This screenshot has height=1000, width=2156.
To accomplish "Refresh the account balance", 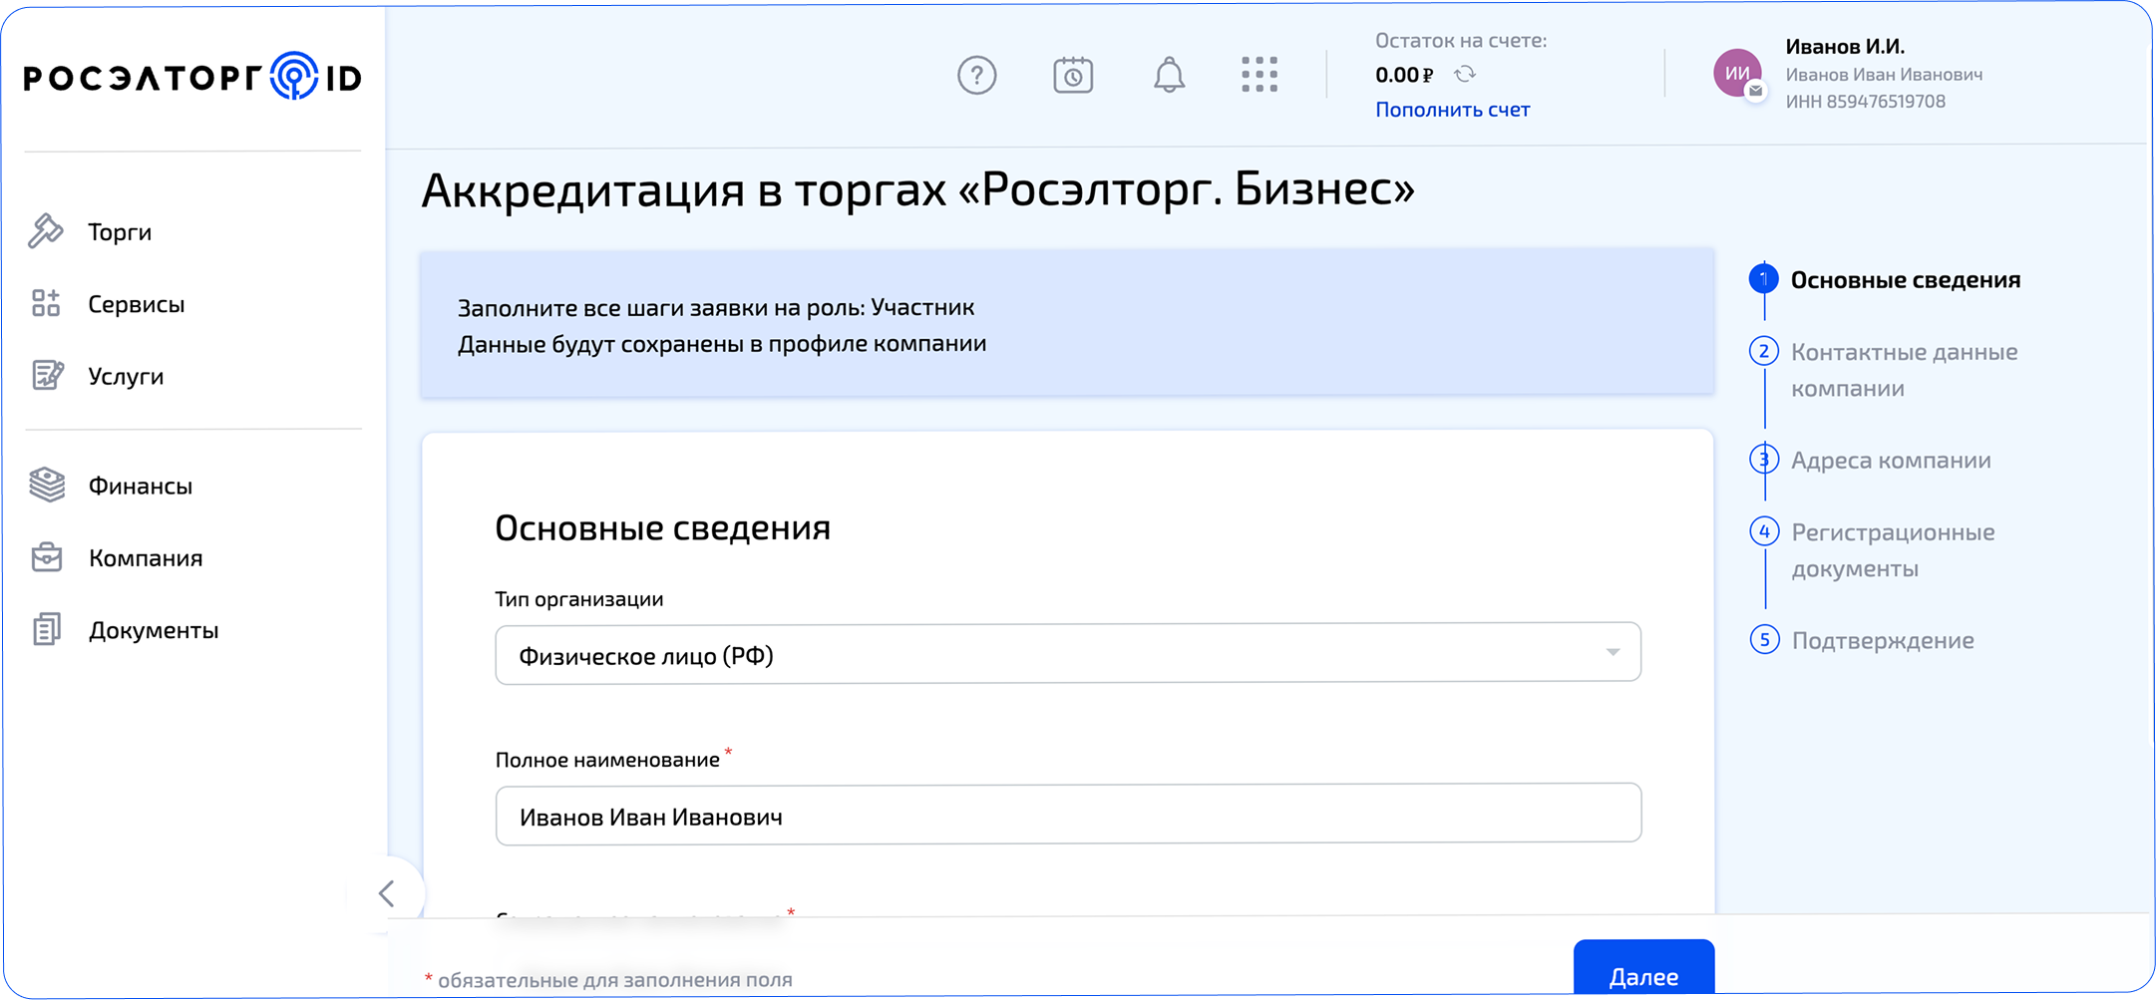I will point(1465,74).
